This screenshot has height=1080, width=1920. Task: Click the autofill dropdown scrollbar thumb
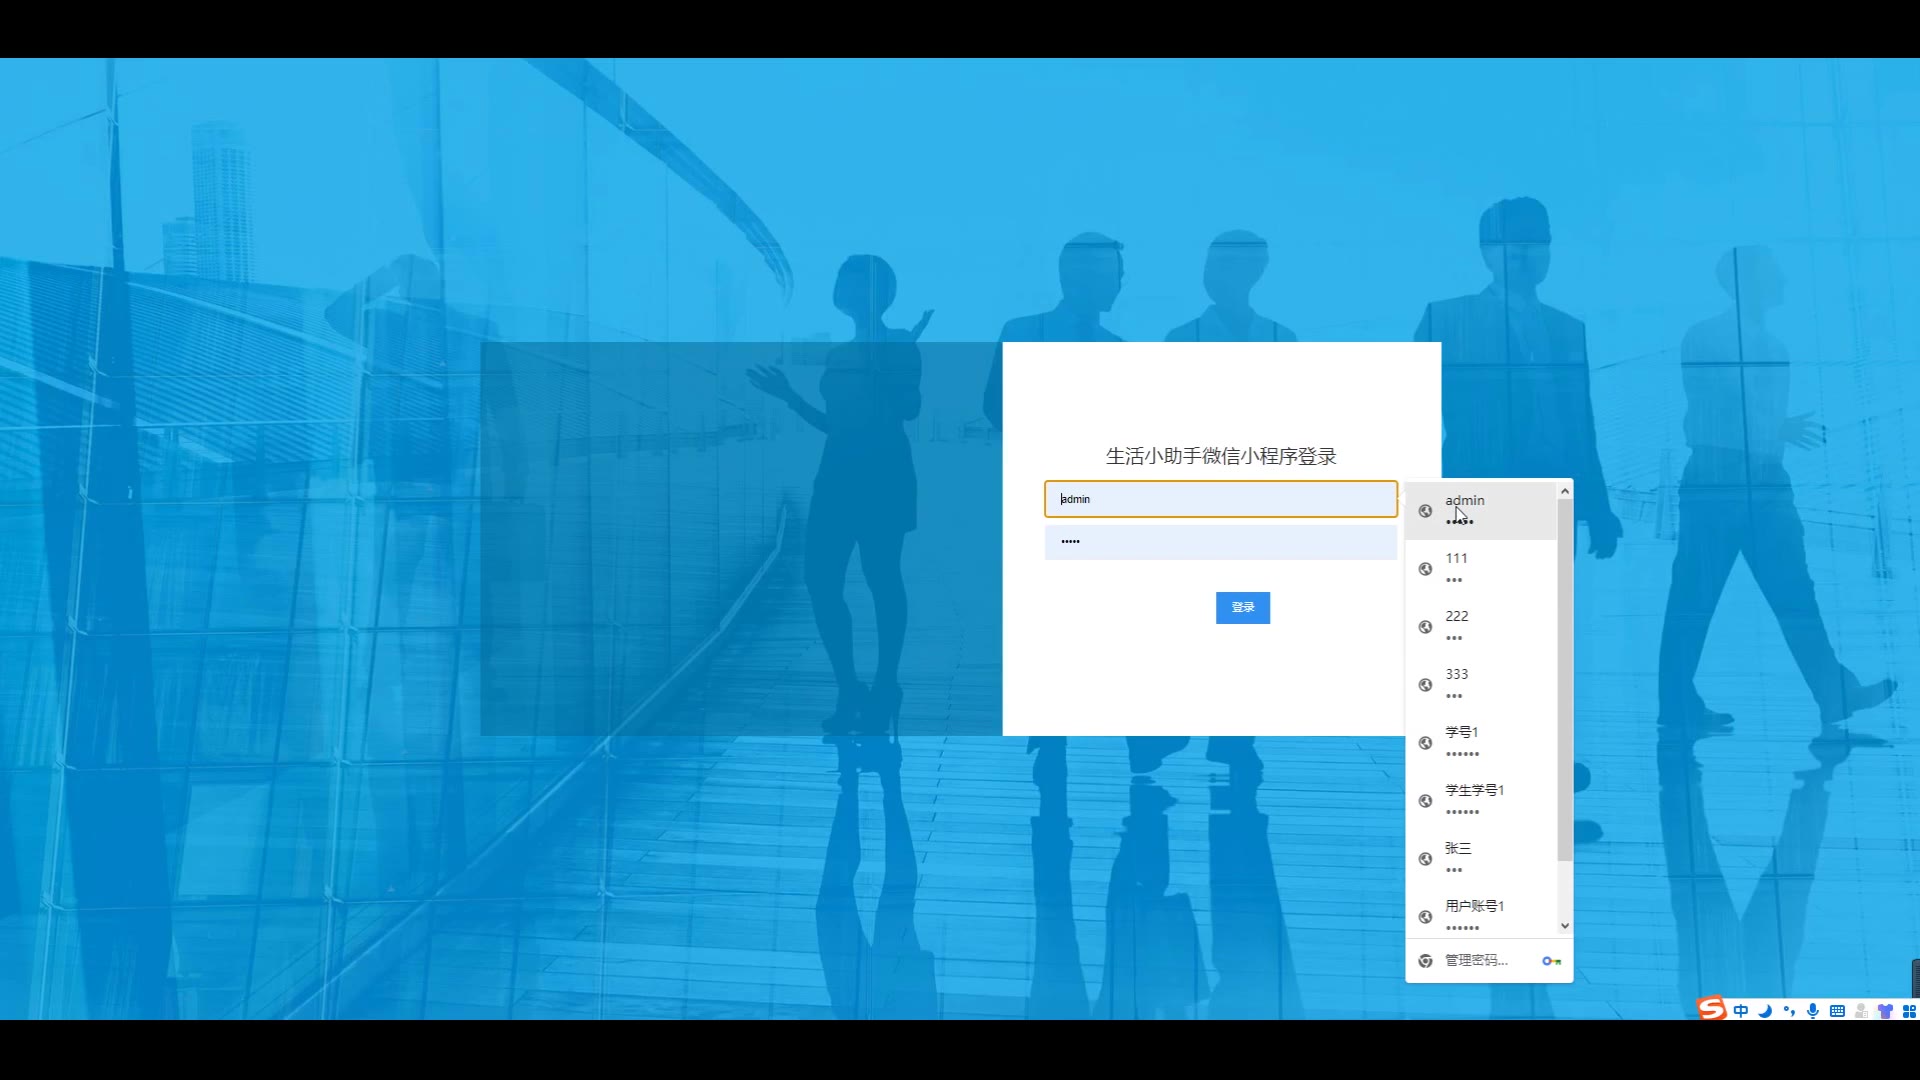pyautogui.click(x=1565, y=680)
